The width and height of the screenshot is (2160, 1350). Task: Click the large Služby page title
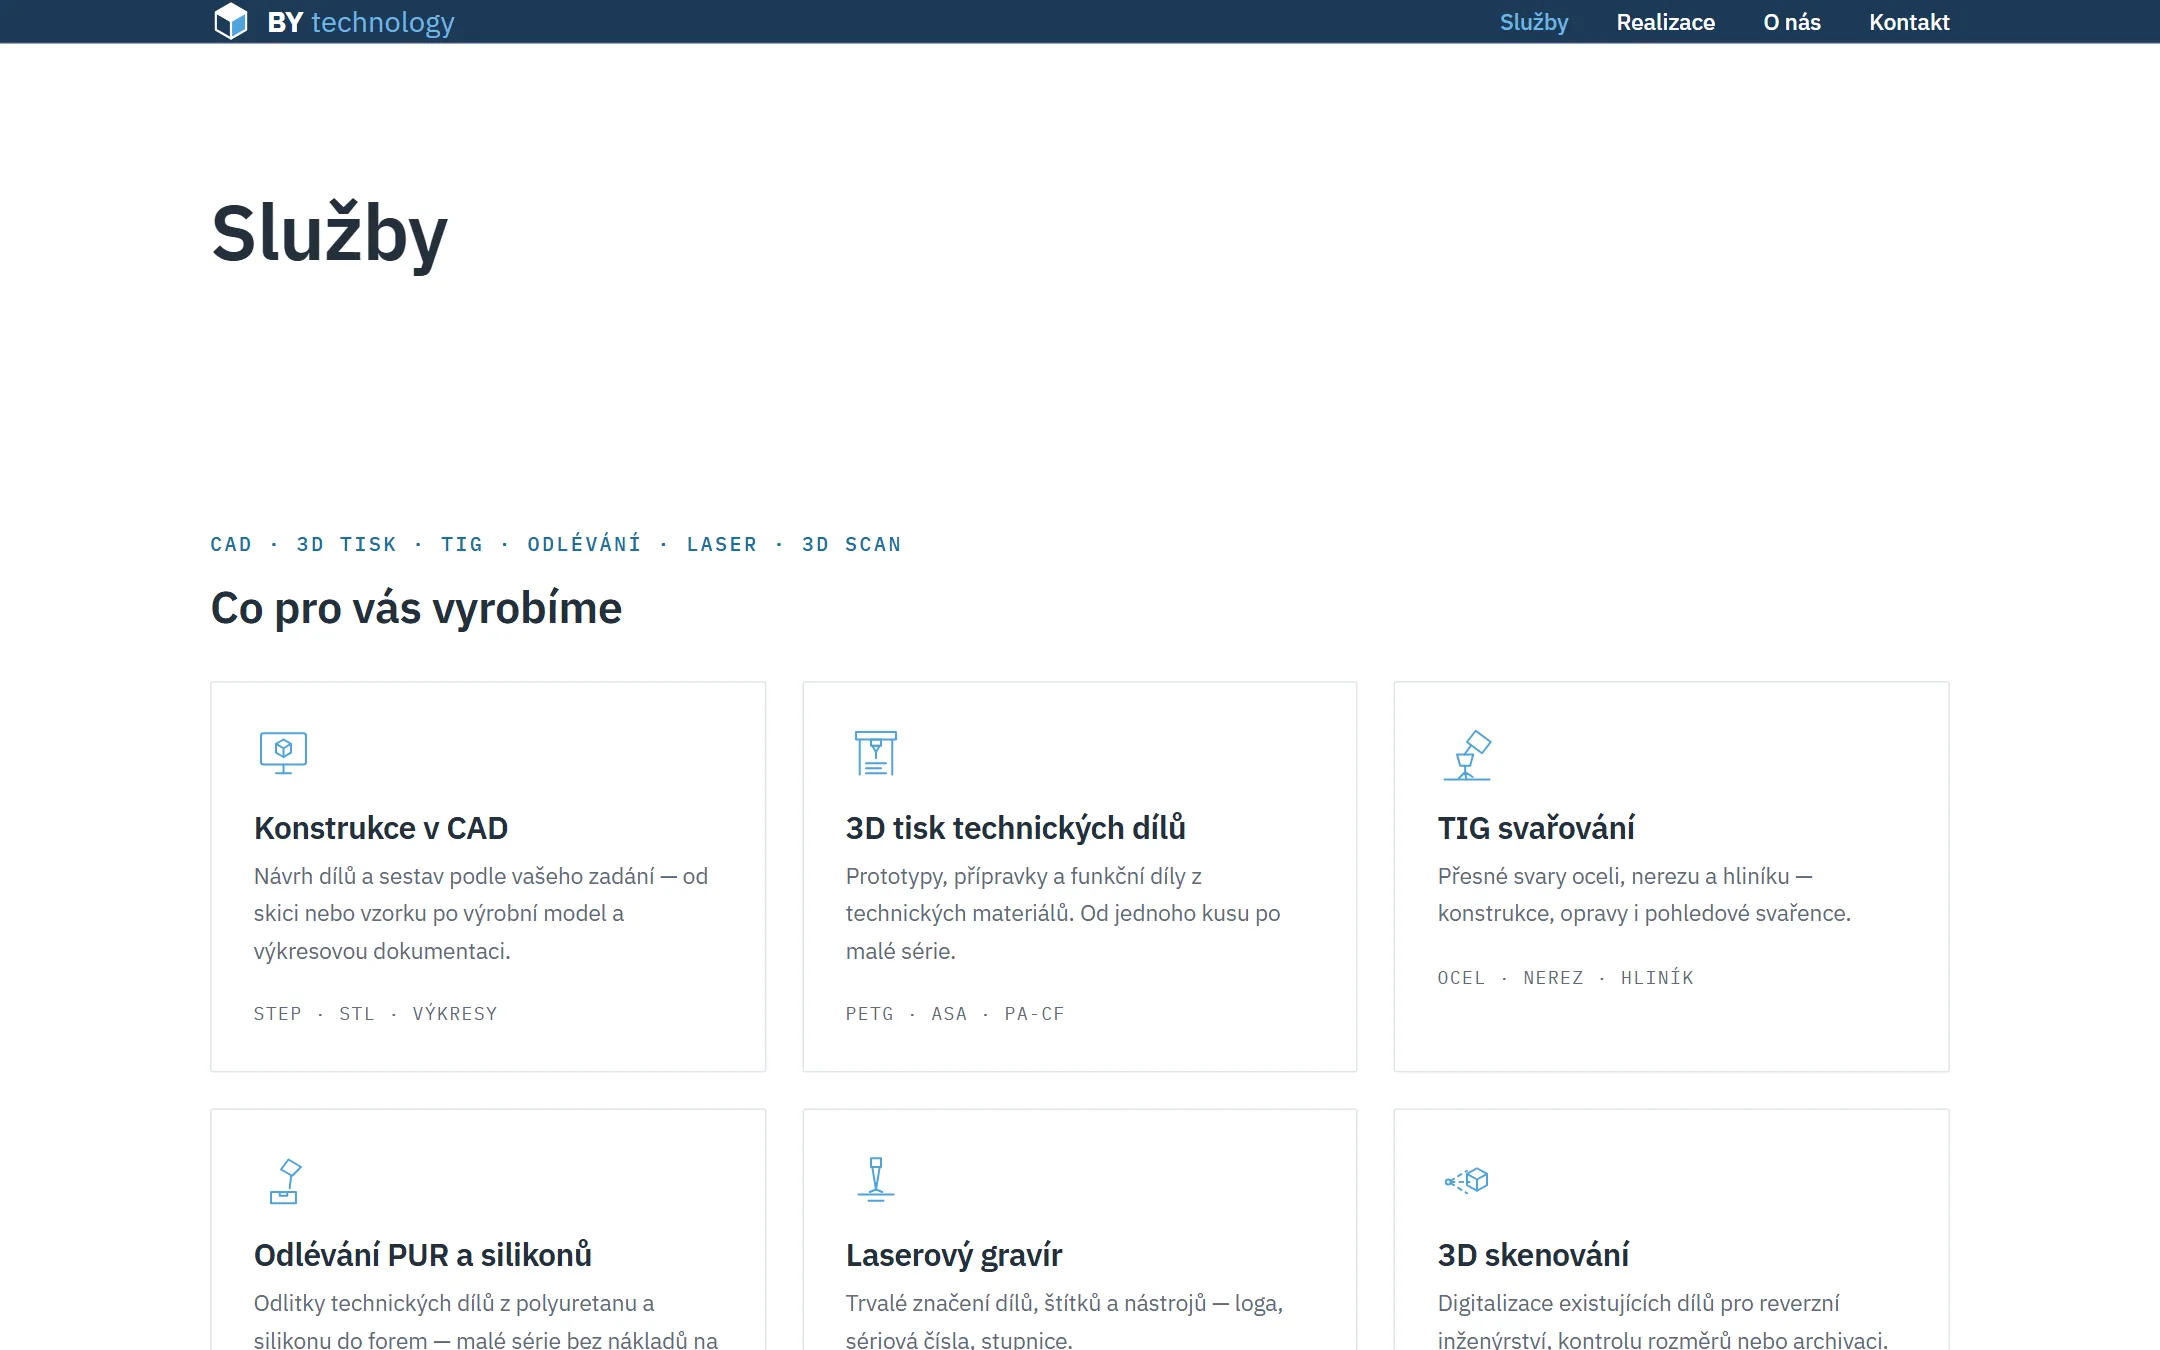[x=329, y=234]
